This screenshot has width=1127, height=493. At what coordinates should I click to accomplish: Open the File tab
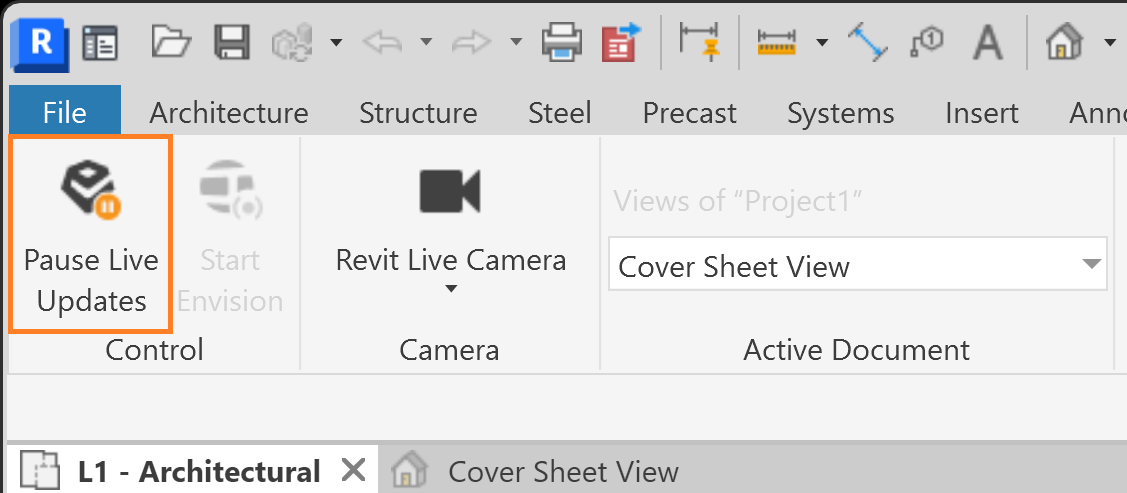click(65, 112)
